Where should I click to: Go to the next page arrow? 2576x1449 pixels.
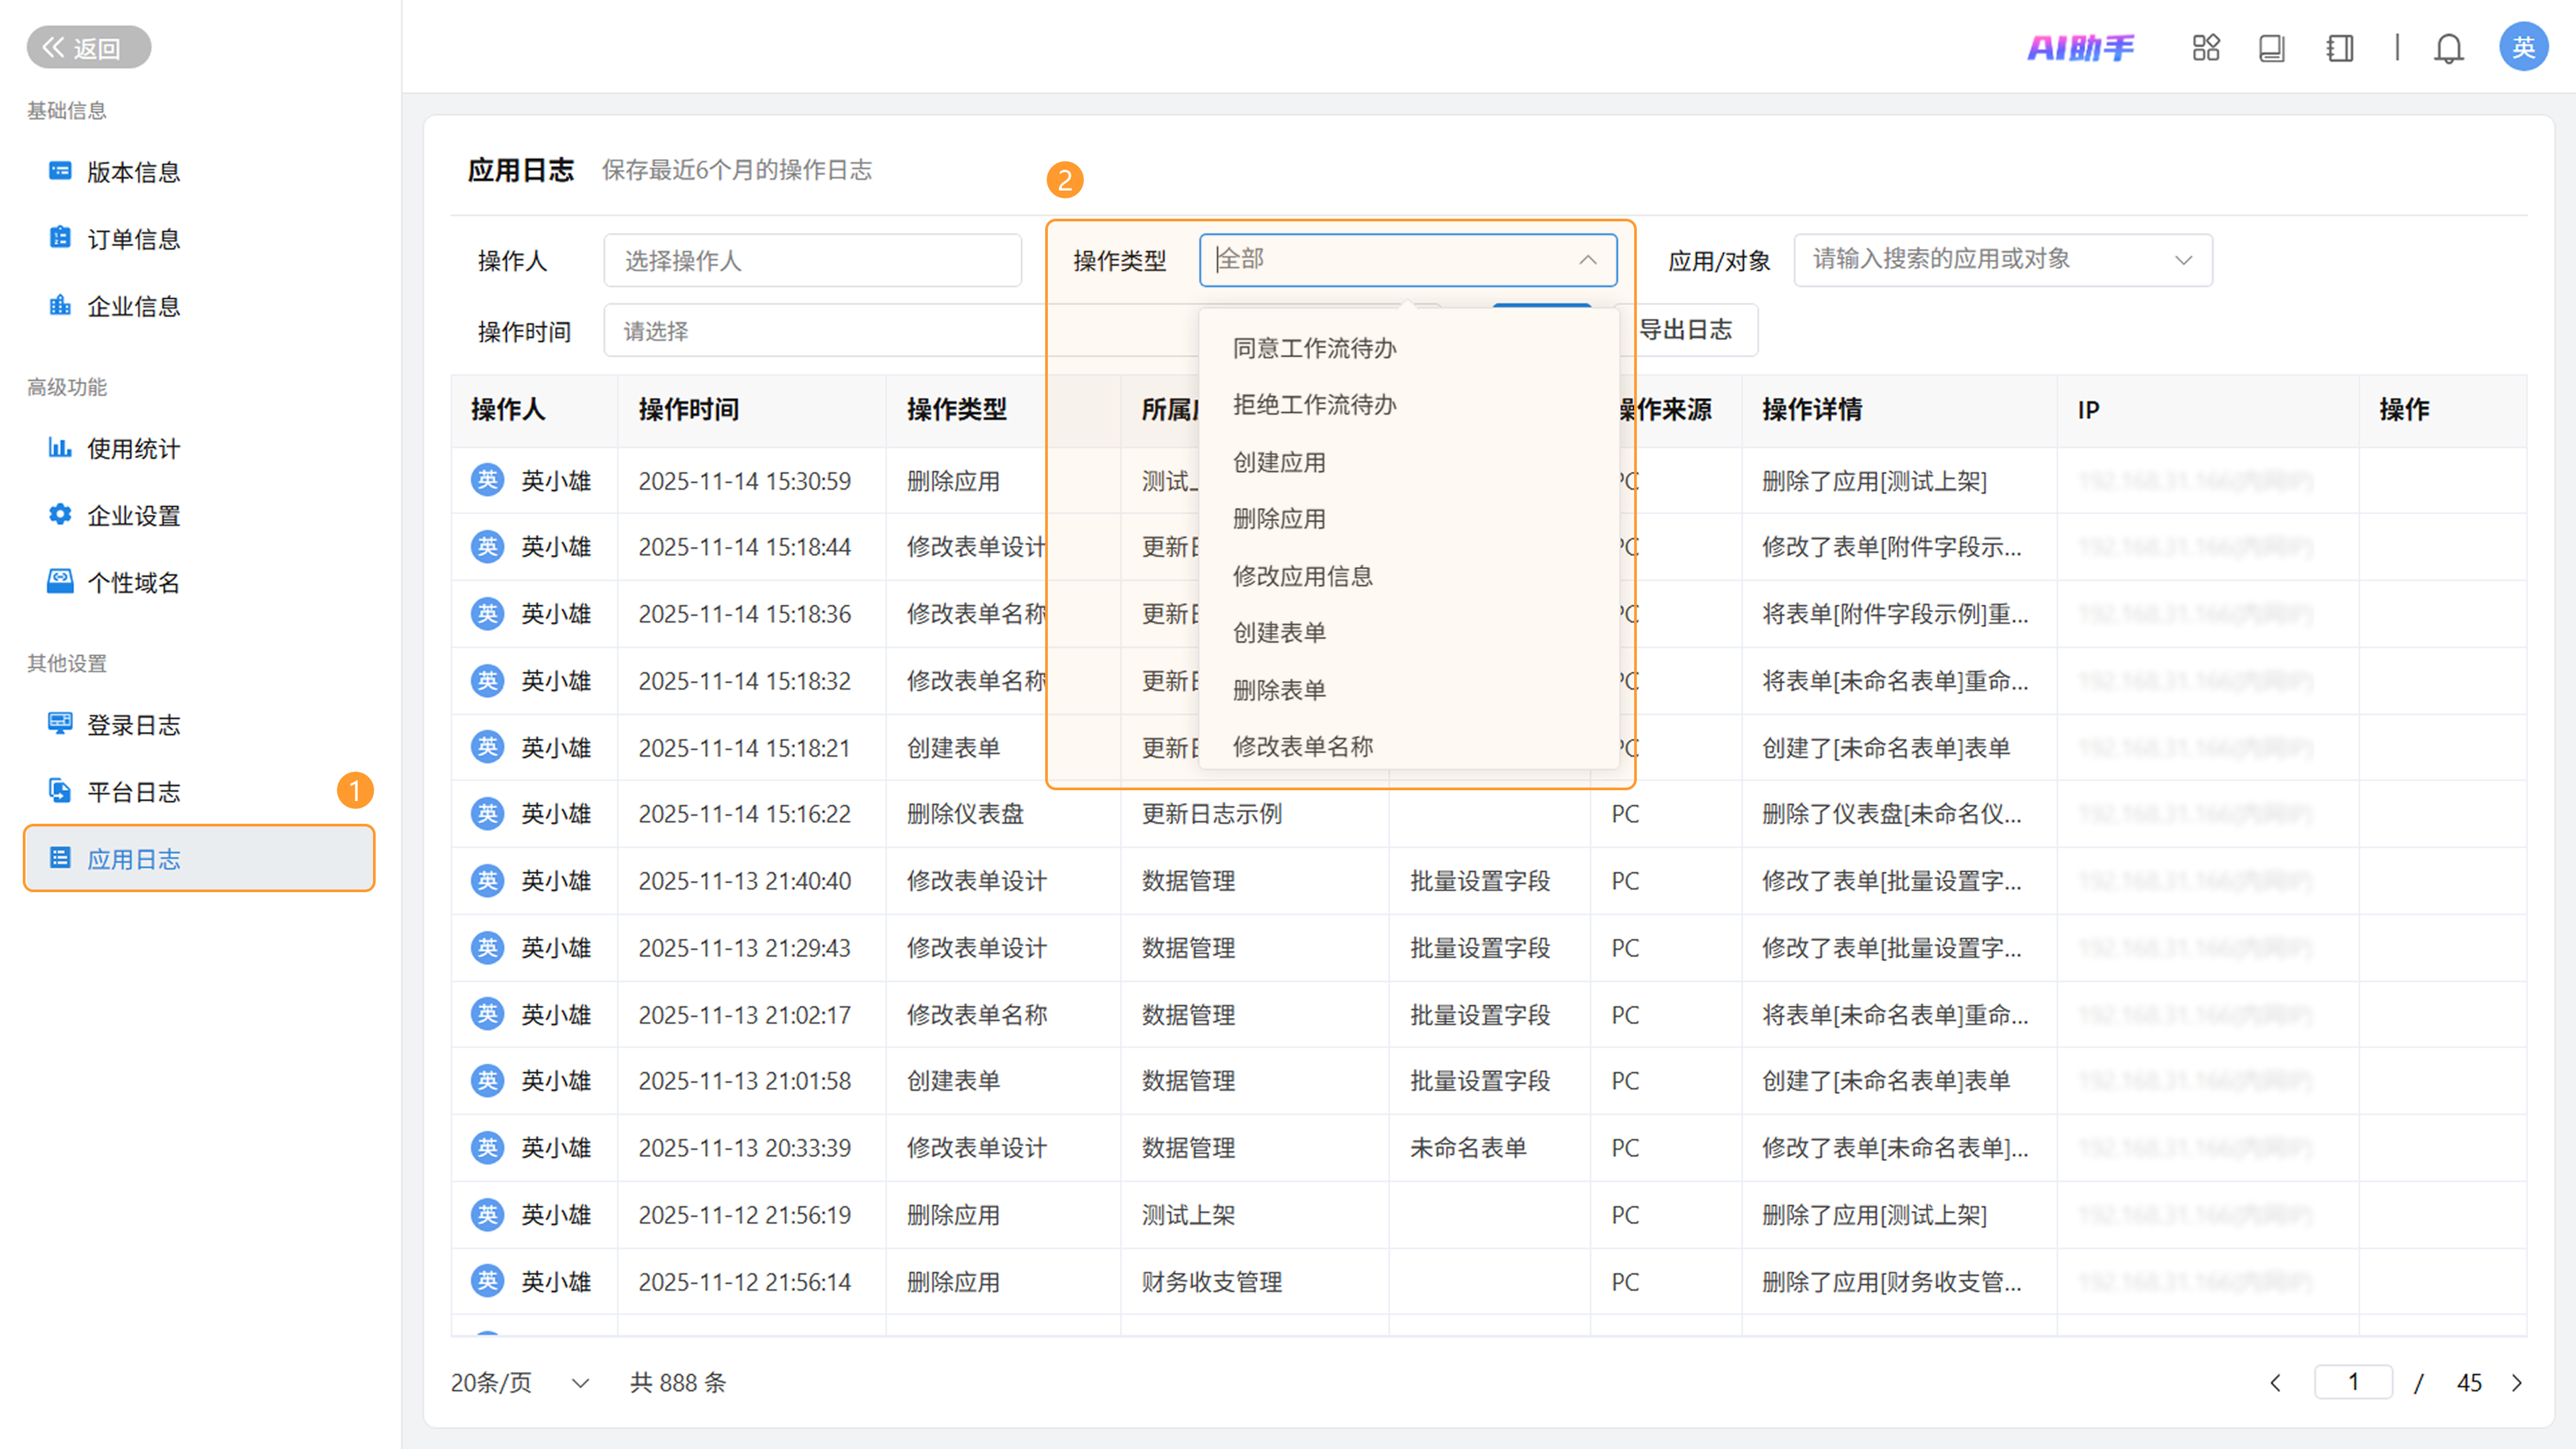(x=2517, y=1382)
